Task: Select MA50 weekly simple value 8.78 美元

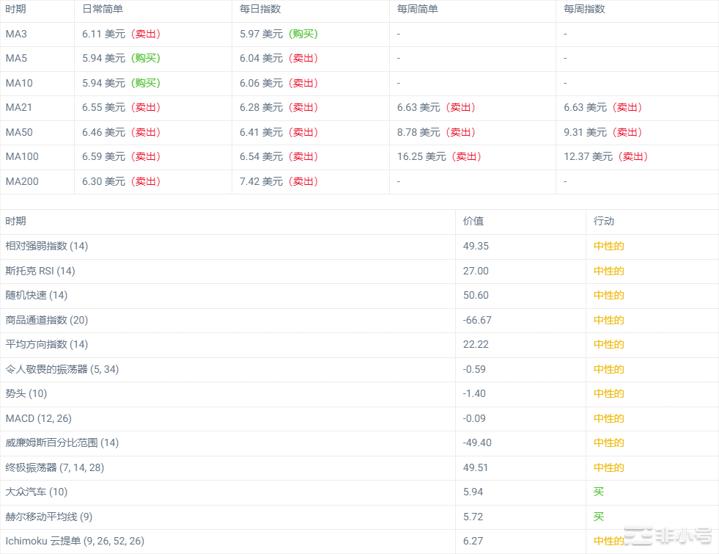Action: click(x=419, y=132)
